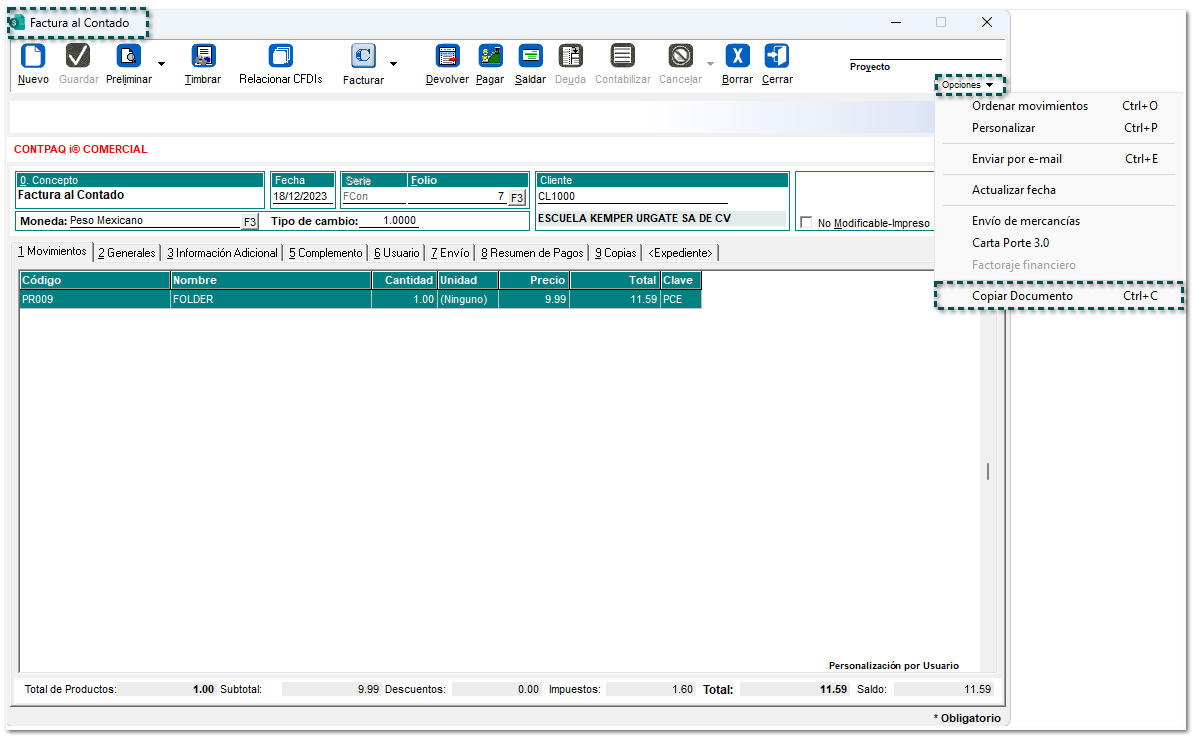Click the Devolver icon

(x=447, y=57)
